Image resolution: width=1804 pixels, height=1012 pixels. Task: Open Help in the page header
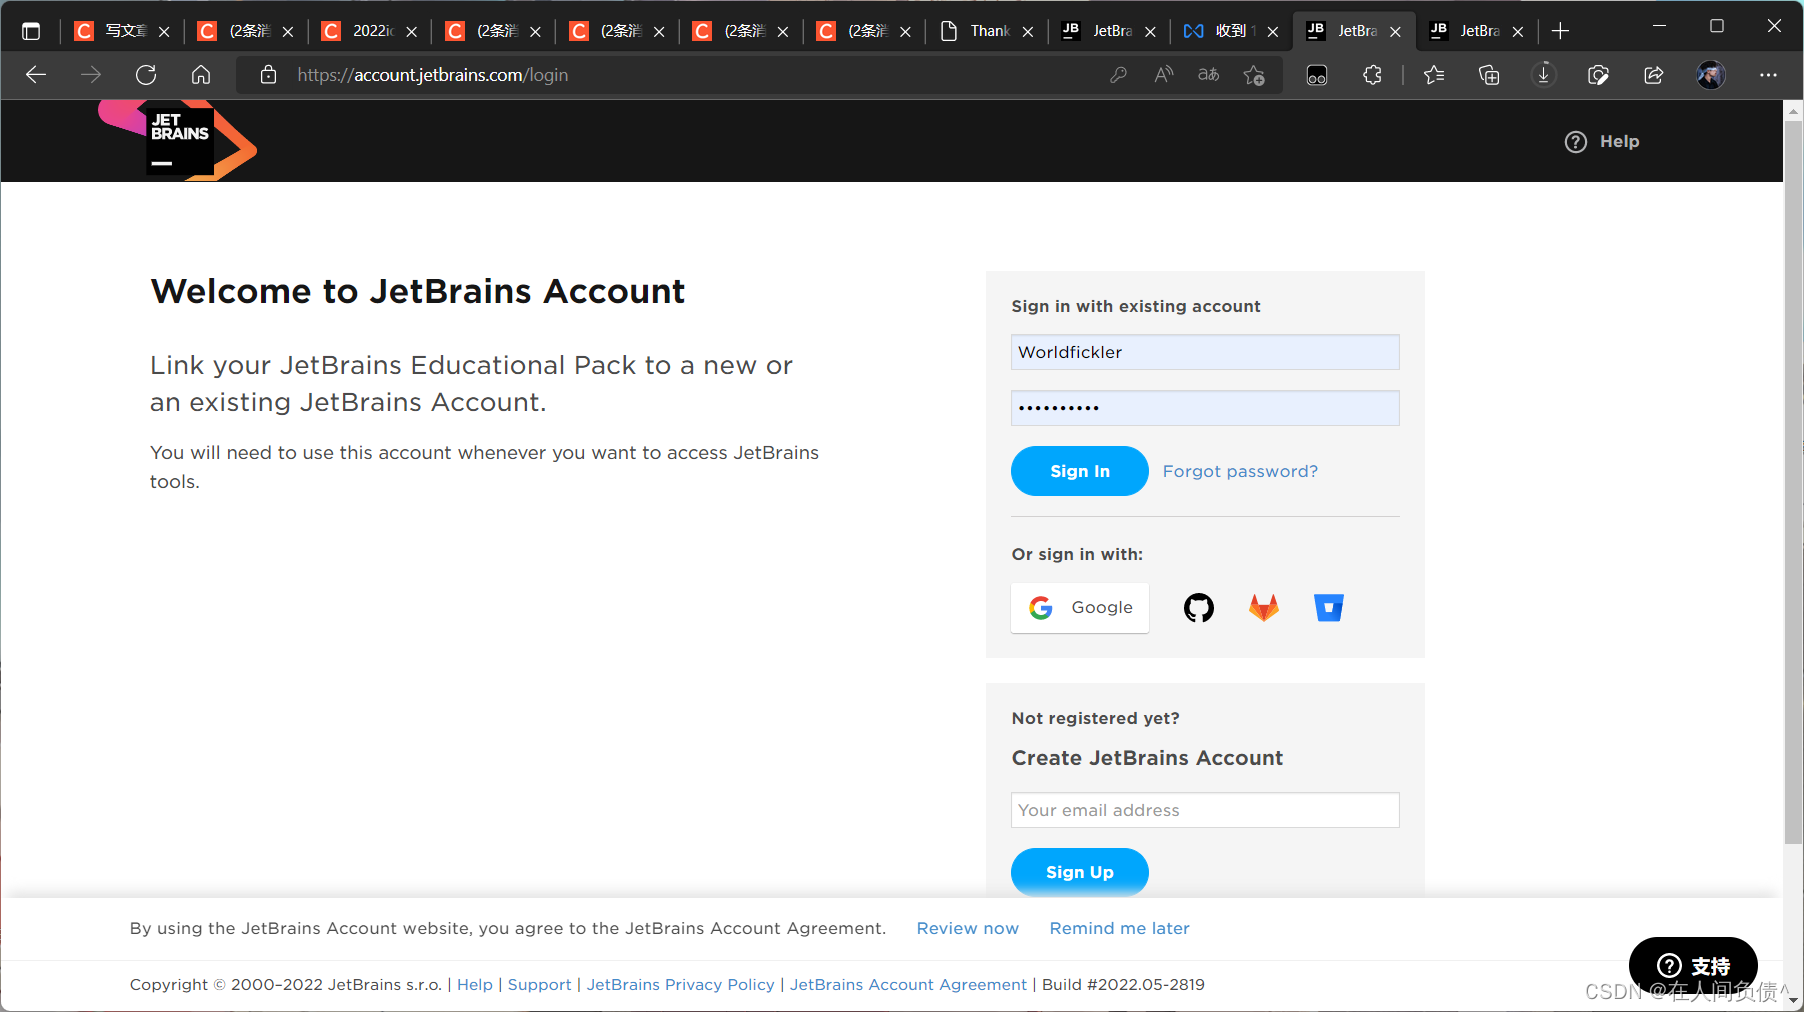1602,142
